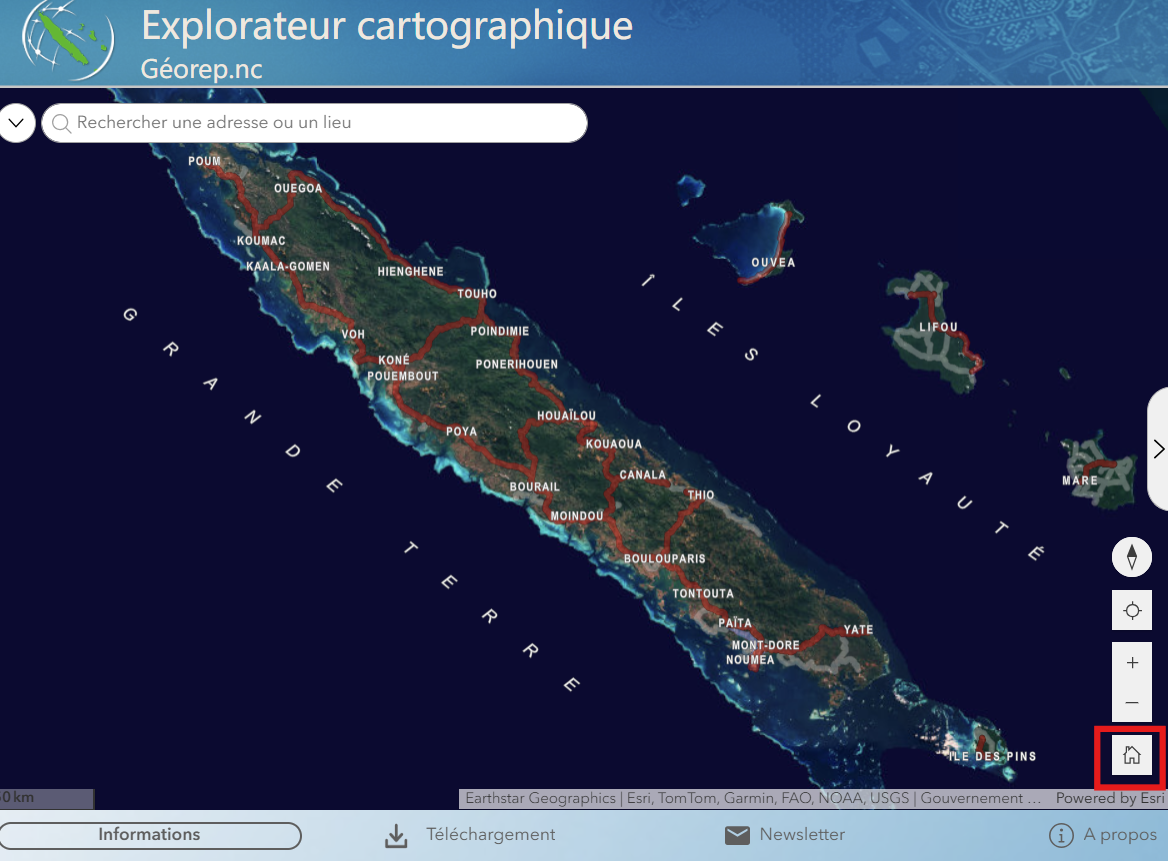The height and width of the screenshot is (861, 1168).
Task: Click the map scale bar
Action: (46, 798)
